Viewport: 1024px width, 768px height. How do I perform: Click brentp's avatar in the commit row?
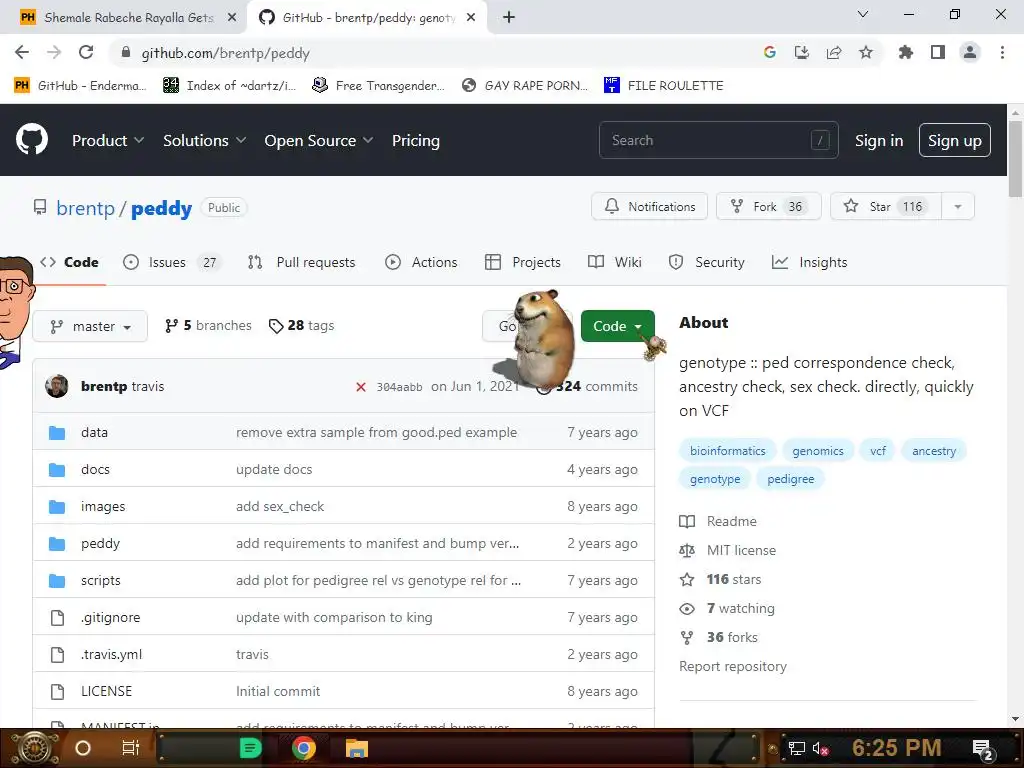click(57, 386)
